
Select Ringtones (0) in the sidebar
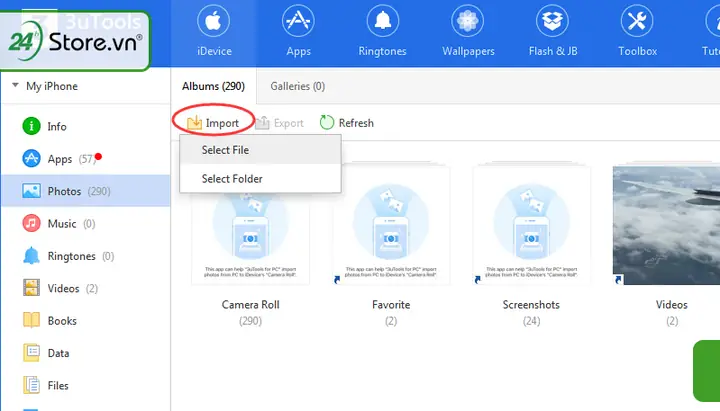pos(85,256)
